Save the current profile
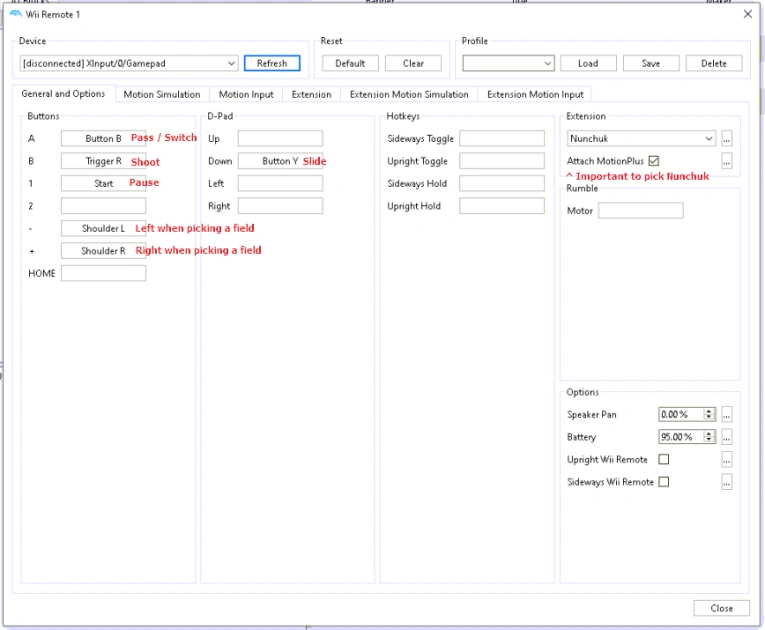 [651, 63]
